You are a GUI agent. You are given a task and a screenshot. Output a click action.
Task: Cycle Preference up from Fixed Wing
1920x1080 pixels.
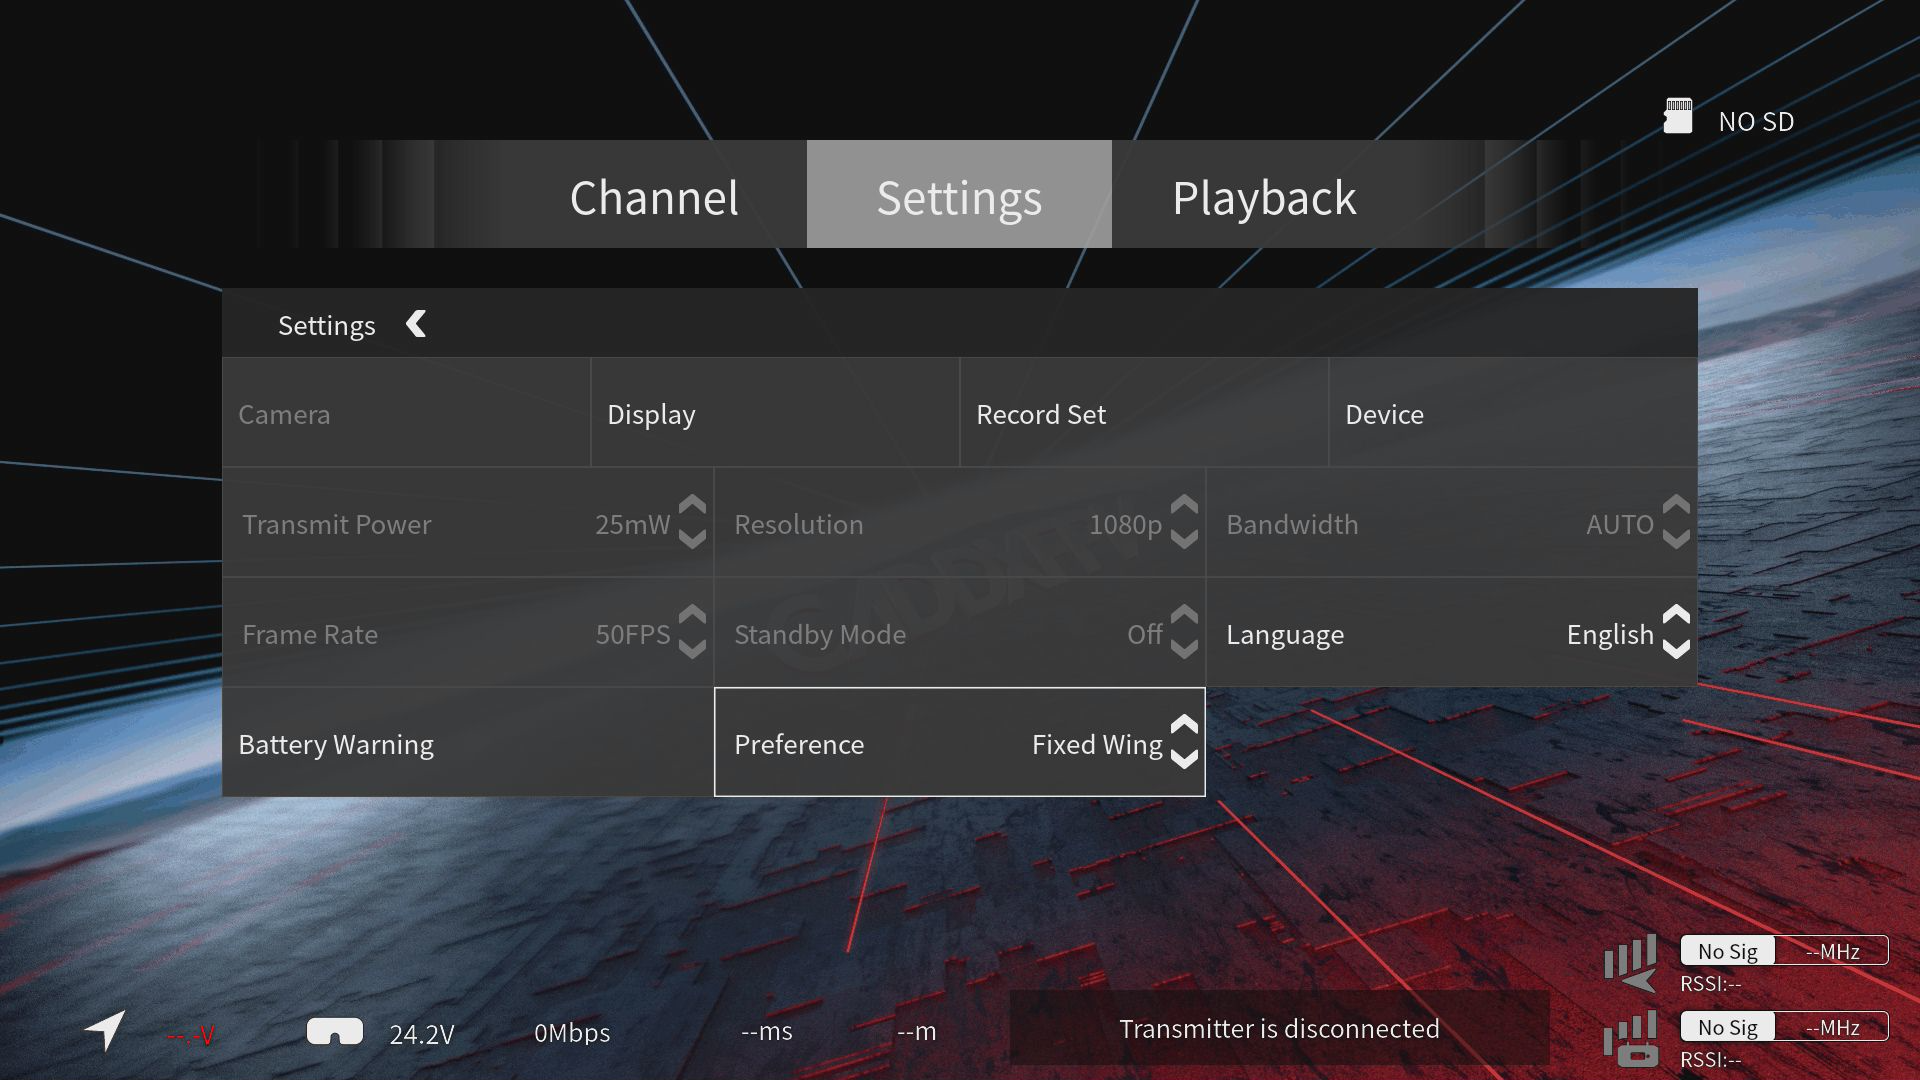(1184, 725)
